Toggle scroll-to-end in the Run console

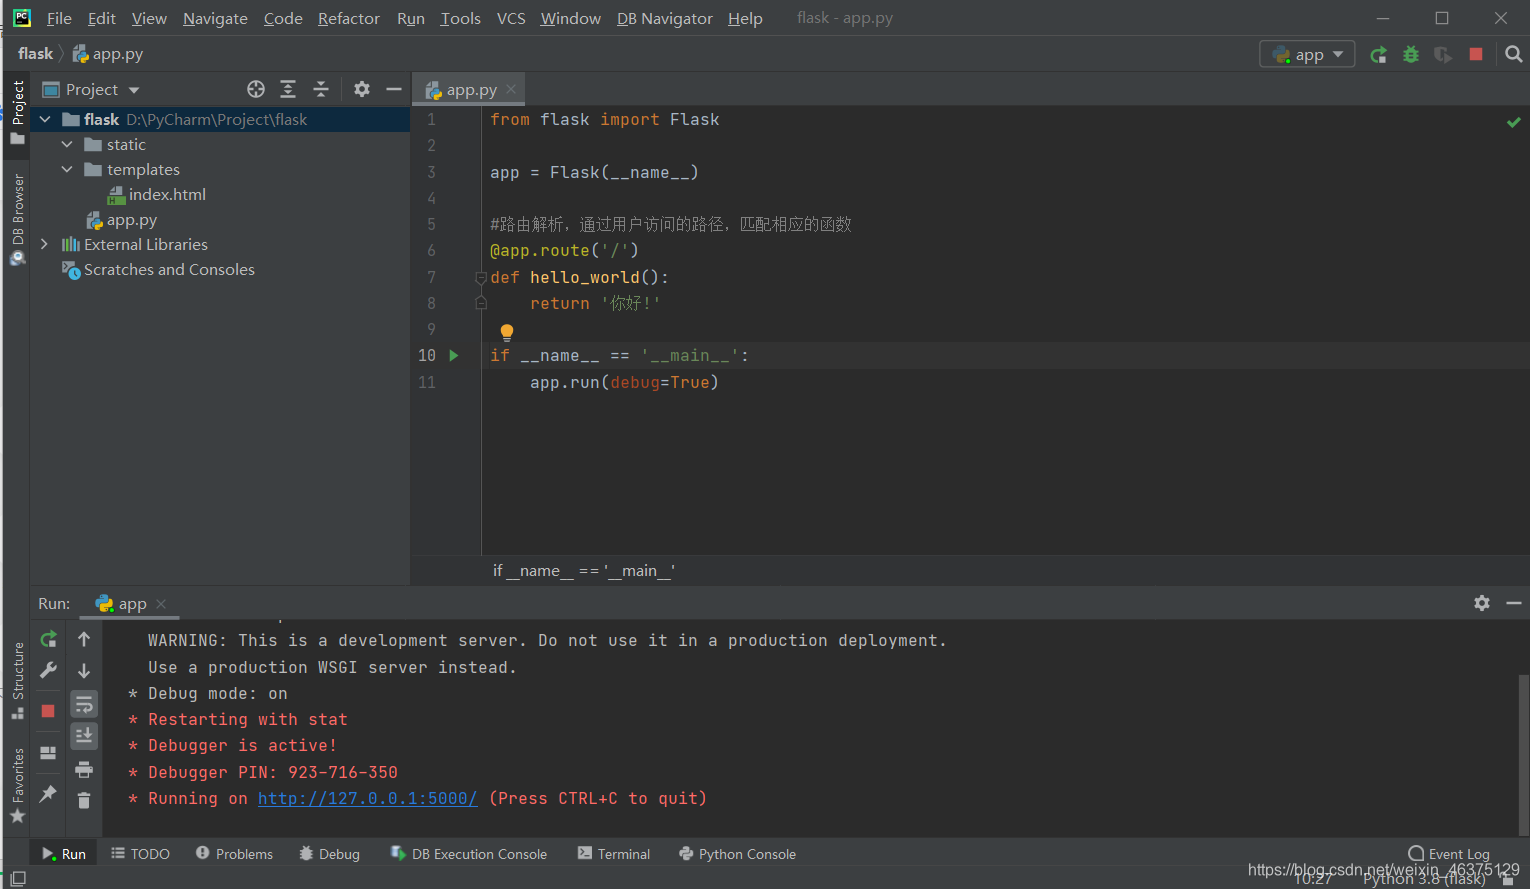pos(84,736)
